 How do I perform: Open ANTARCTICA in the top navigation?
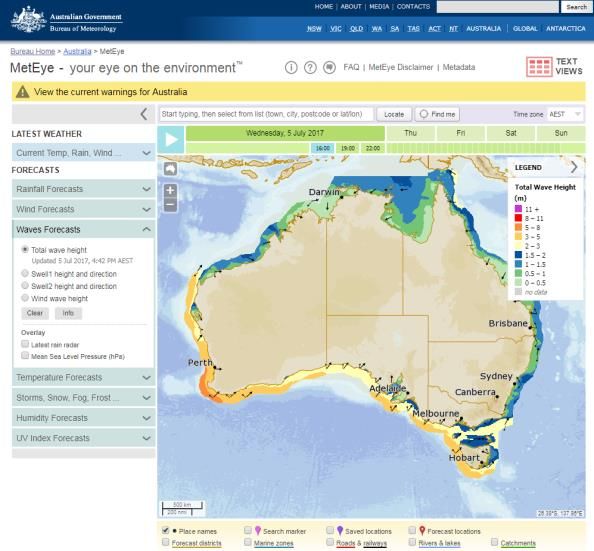(566, 28)
